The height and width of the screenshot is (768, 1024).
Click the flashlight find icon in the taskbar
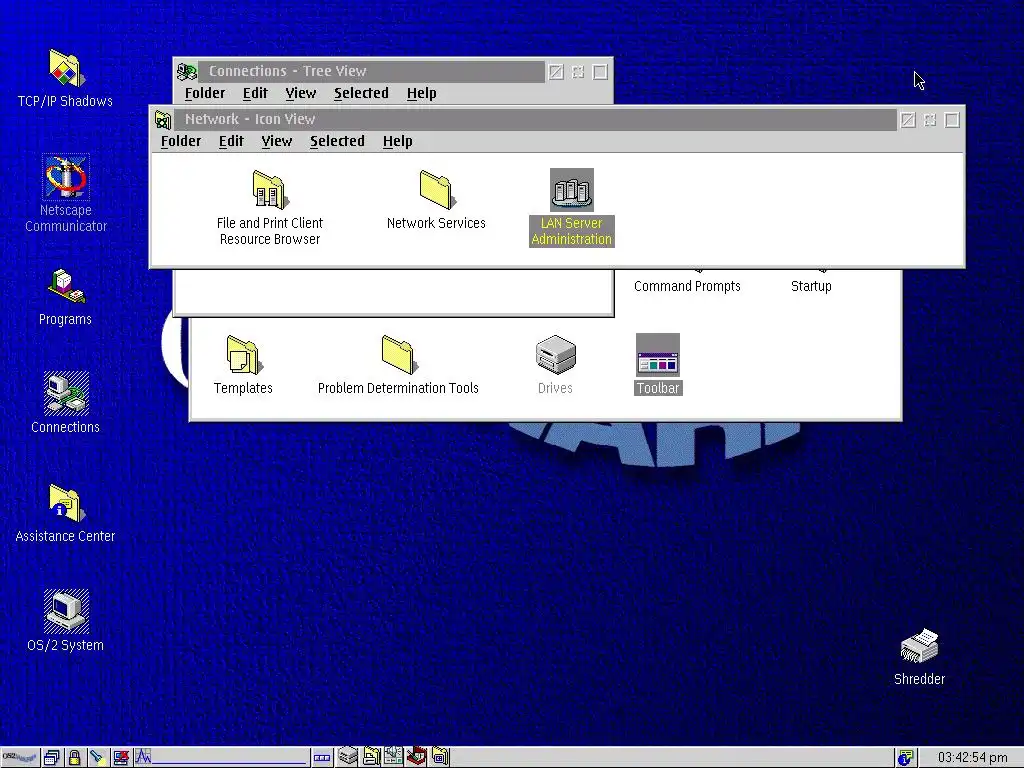point(98,757)
